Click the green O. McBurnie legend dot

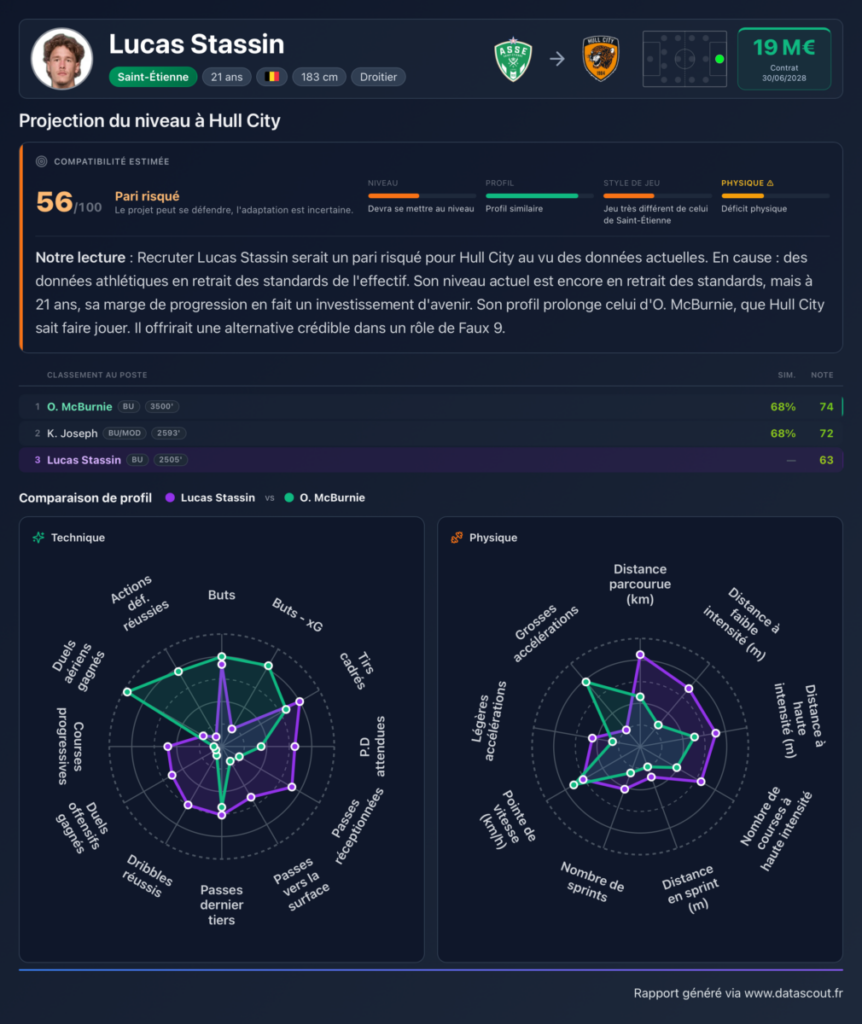[289, 498]
